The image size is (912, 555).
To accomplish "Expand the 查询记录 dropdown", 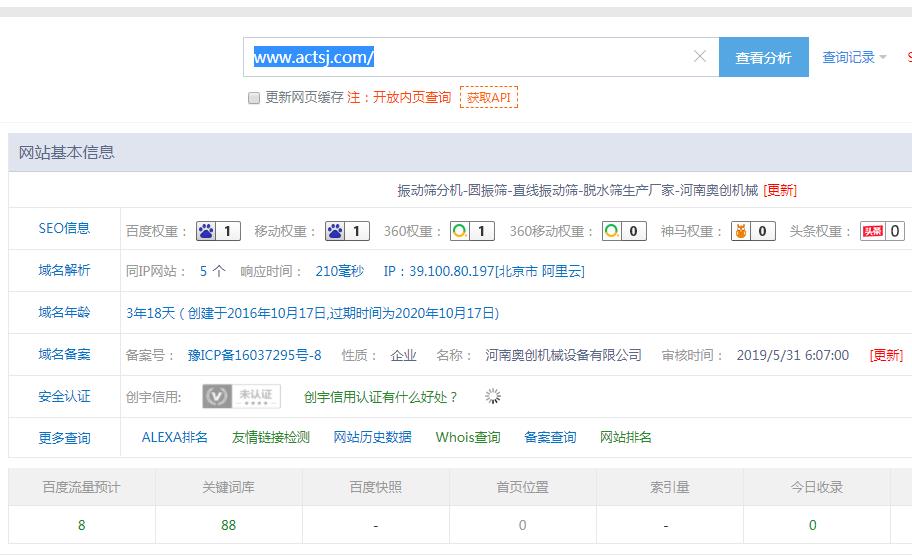I will (x=854, y=58).
